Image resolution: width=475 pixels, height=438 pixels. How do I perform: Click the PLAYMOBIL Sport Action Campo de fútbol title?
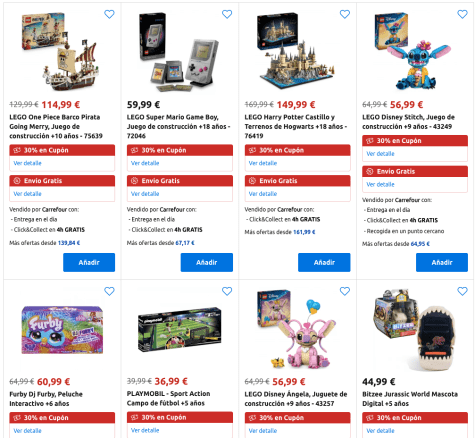tap(168, 398)
